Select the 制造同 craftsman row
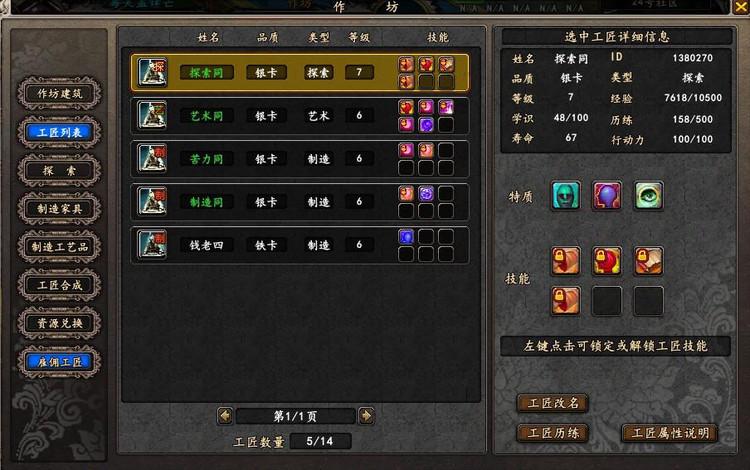The image size is (750, 470). (x=300, y=202)
